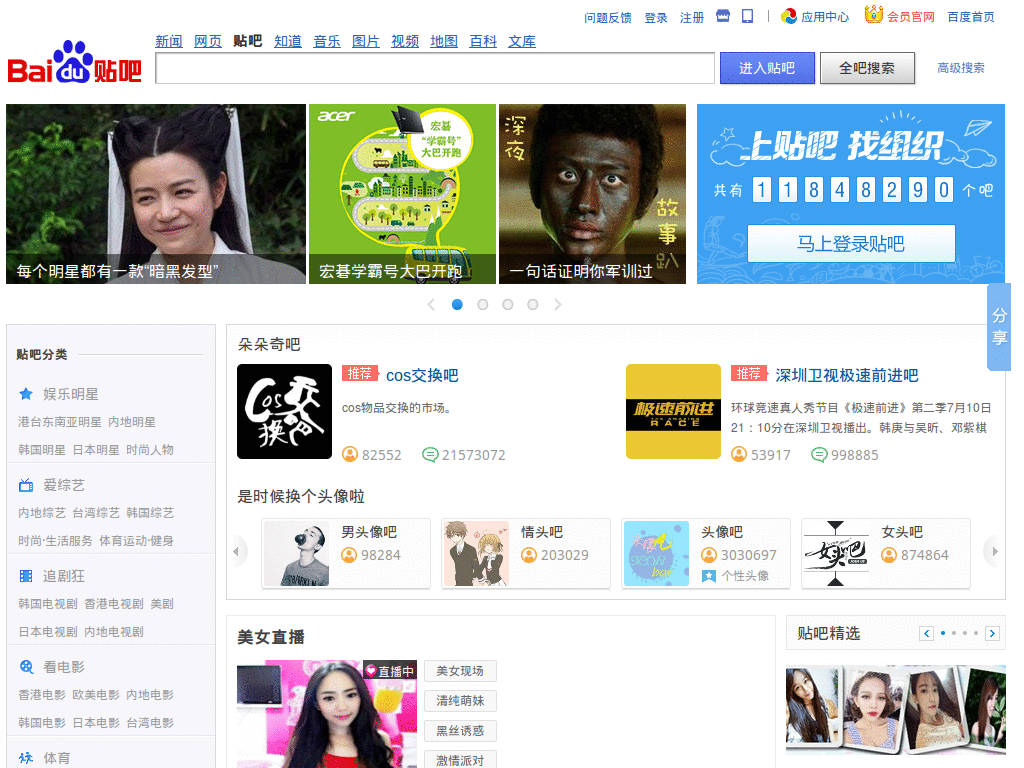This screenshot has width=1024, height=768.
Task: Click the TV icon beside 爱综艺
Action: (x=25, y=485)
